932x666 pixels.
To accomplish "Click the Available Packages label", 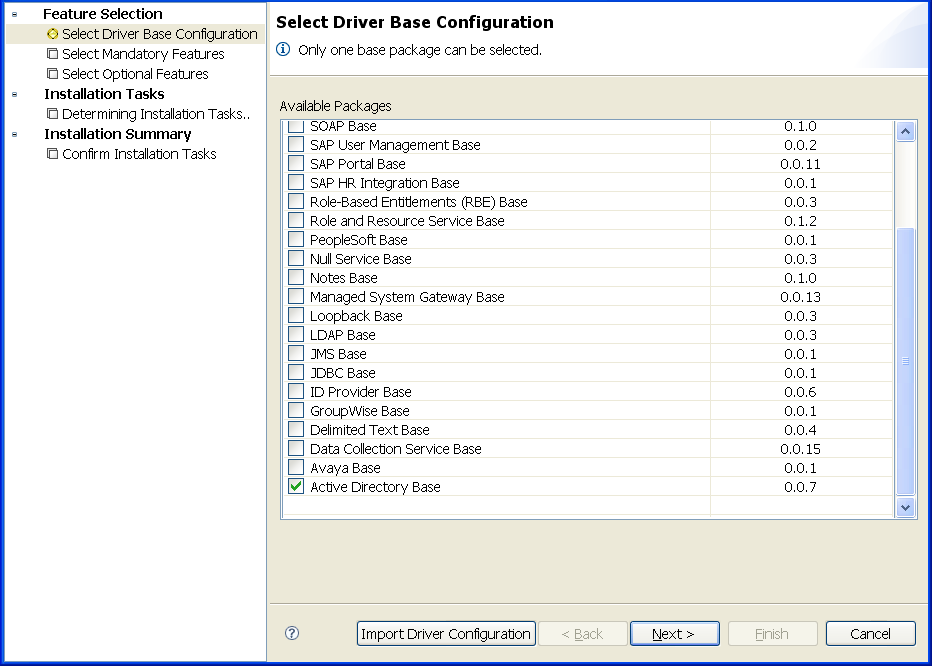I will pyautogui.click(x=335, y=106).
